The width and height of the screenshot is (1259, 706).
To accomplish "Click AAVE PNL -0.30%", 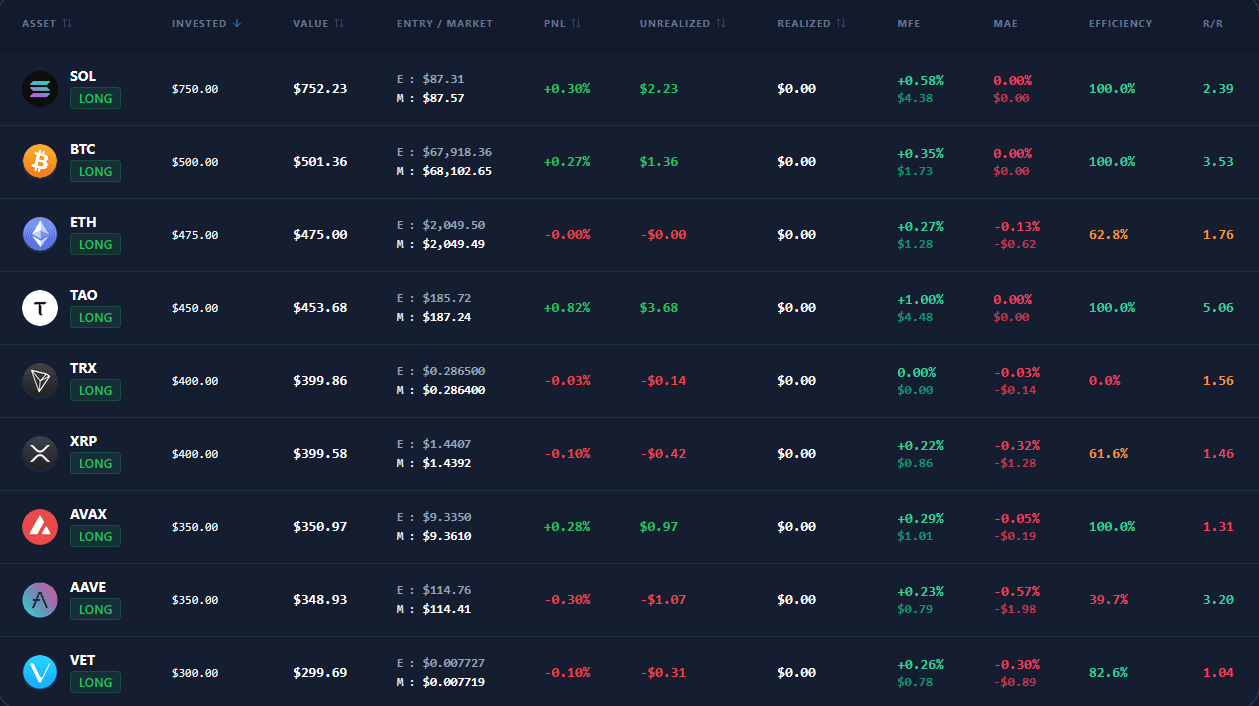I will (567, 600).
